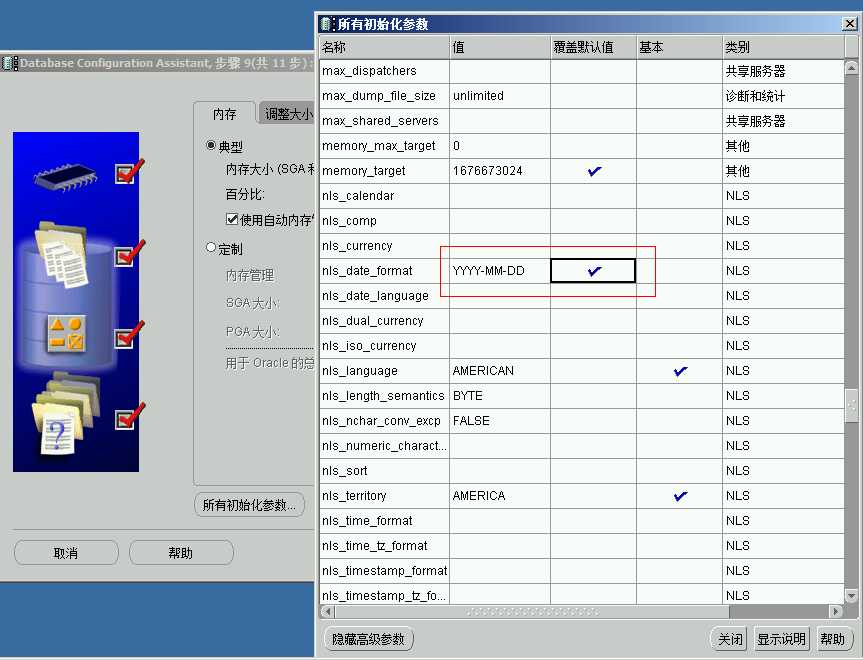Select the nls_date_language row name
The width and height of the screenshot is (863, 660).
click(384, 296)
